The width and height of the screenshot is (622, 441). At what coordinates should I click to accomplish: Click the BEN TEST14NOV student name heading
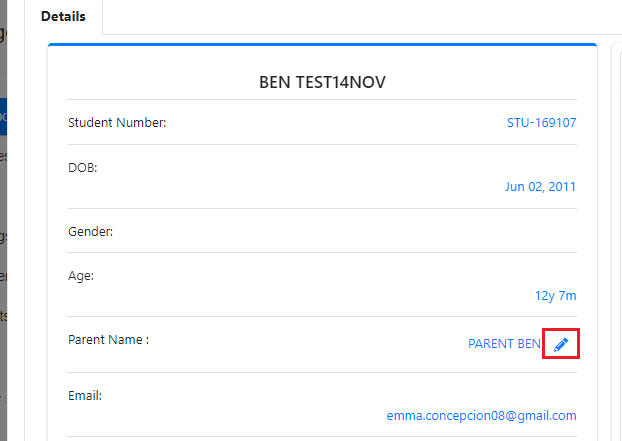(322, 82)
